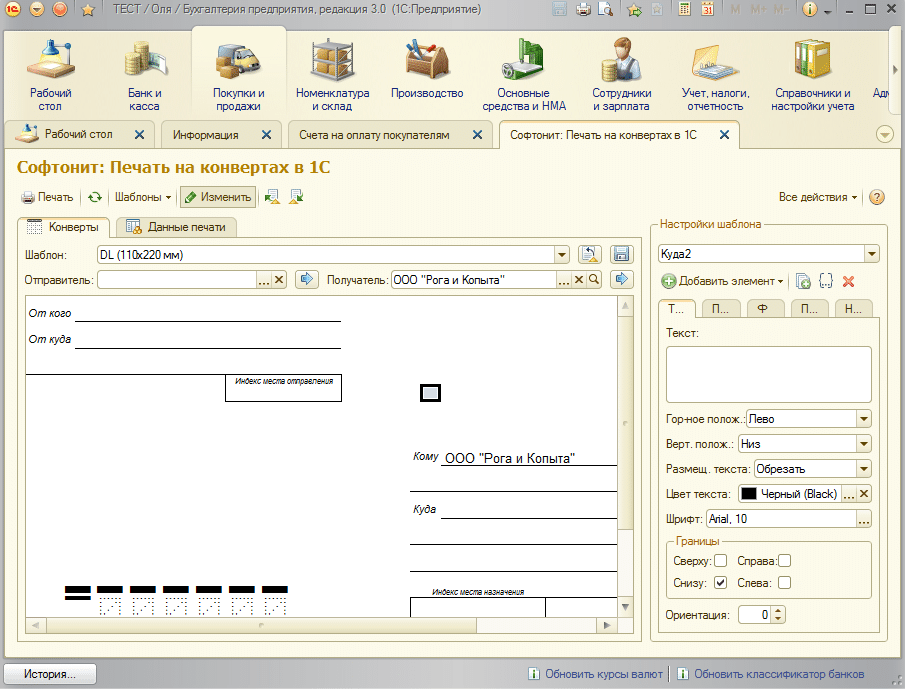The image size is (905, 689).
Task: Click the Обновить курсы валют link
Action: click(595, 674)
